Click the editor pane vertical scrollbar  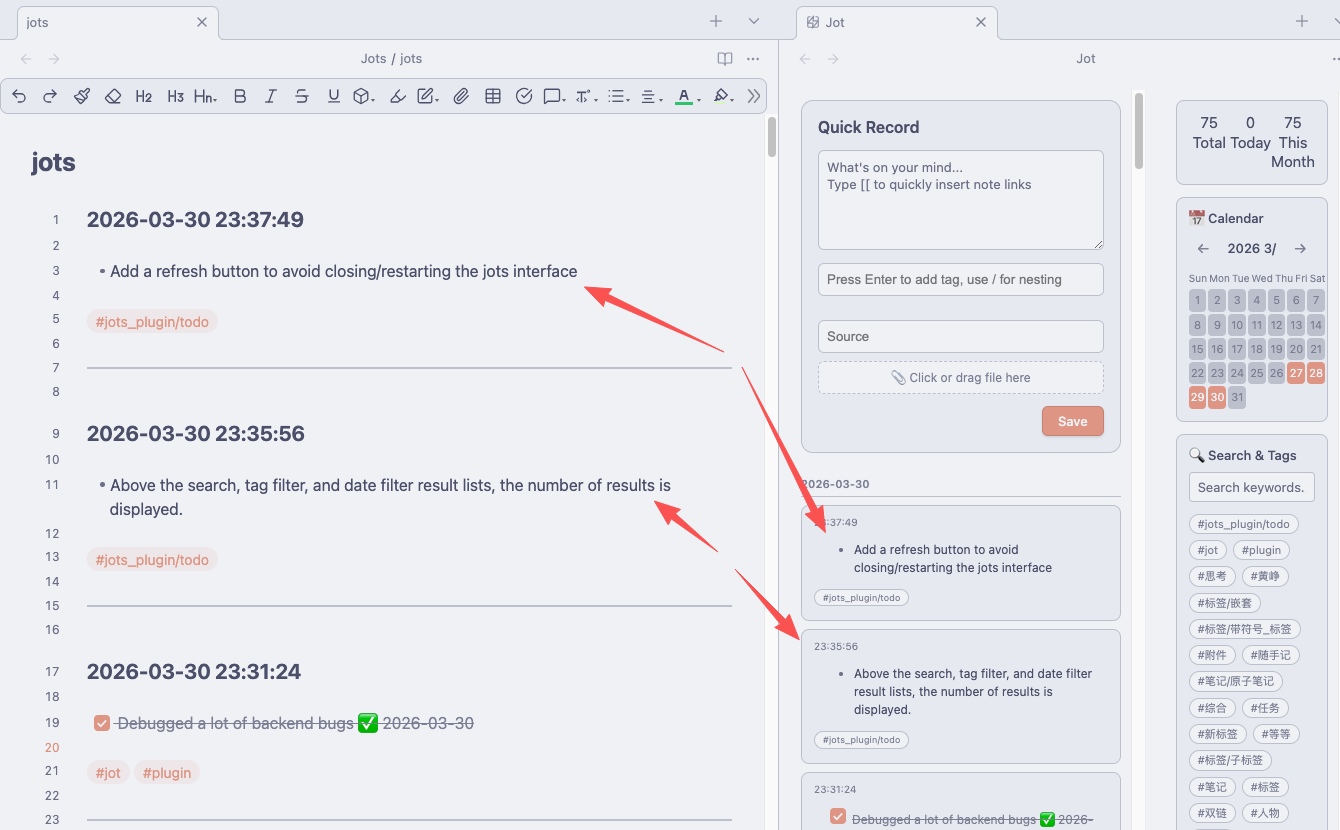pyautogui.click(x=772, y=137)
